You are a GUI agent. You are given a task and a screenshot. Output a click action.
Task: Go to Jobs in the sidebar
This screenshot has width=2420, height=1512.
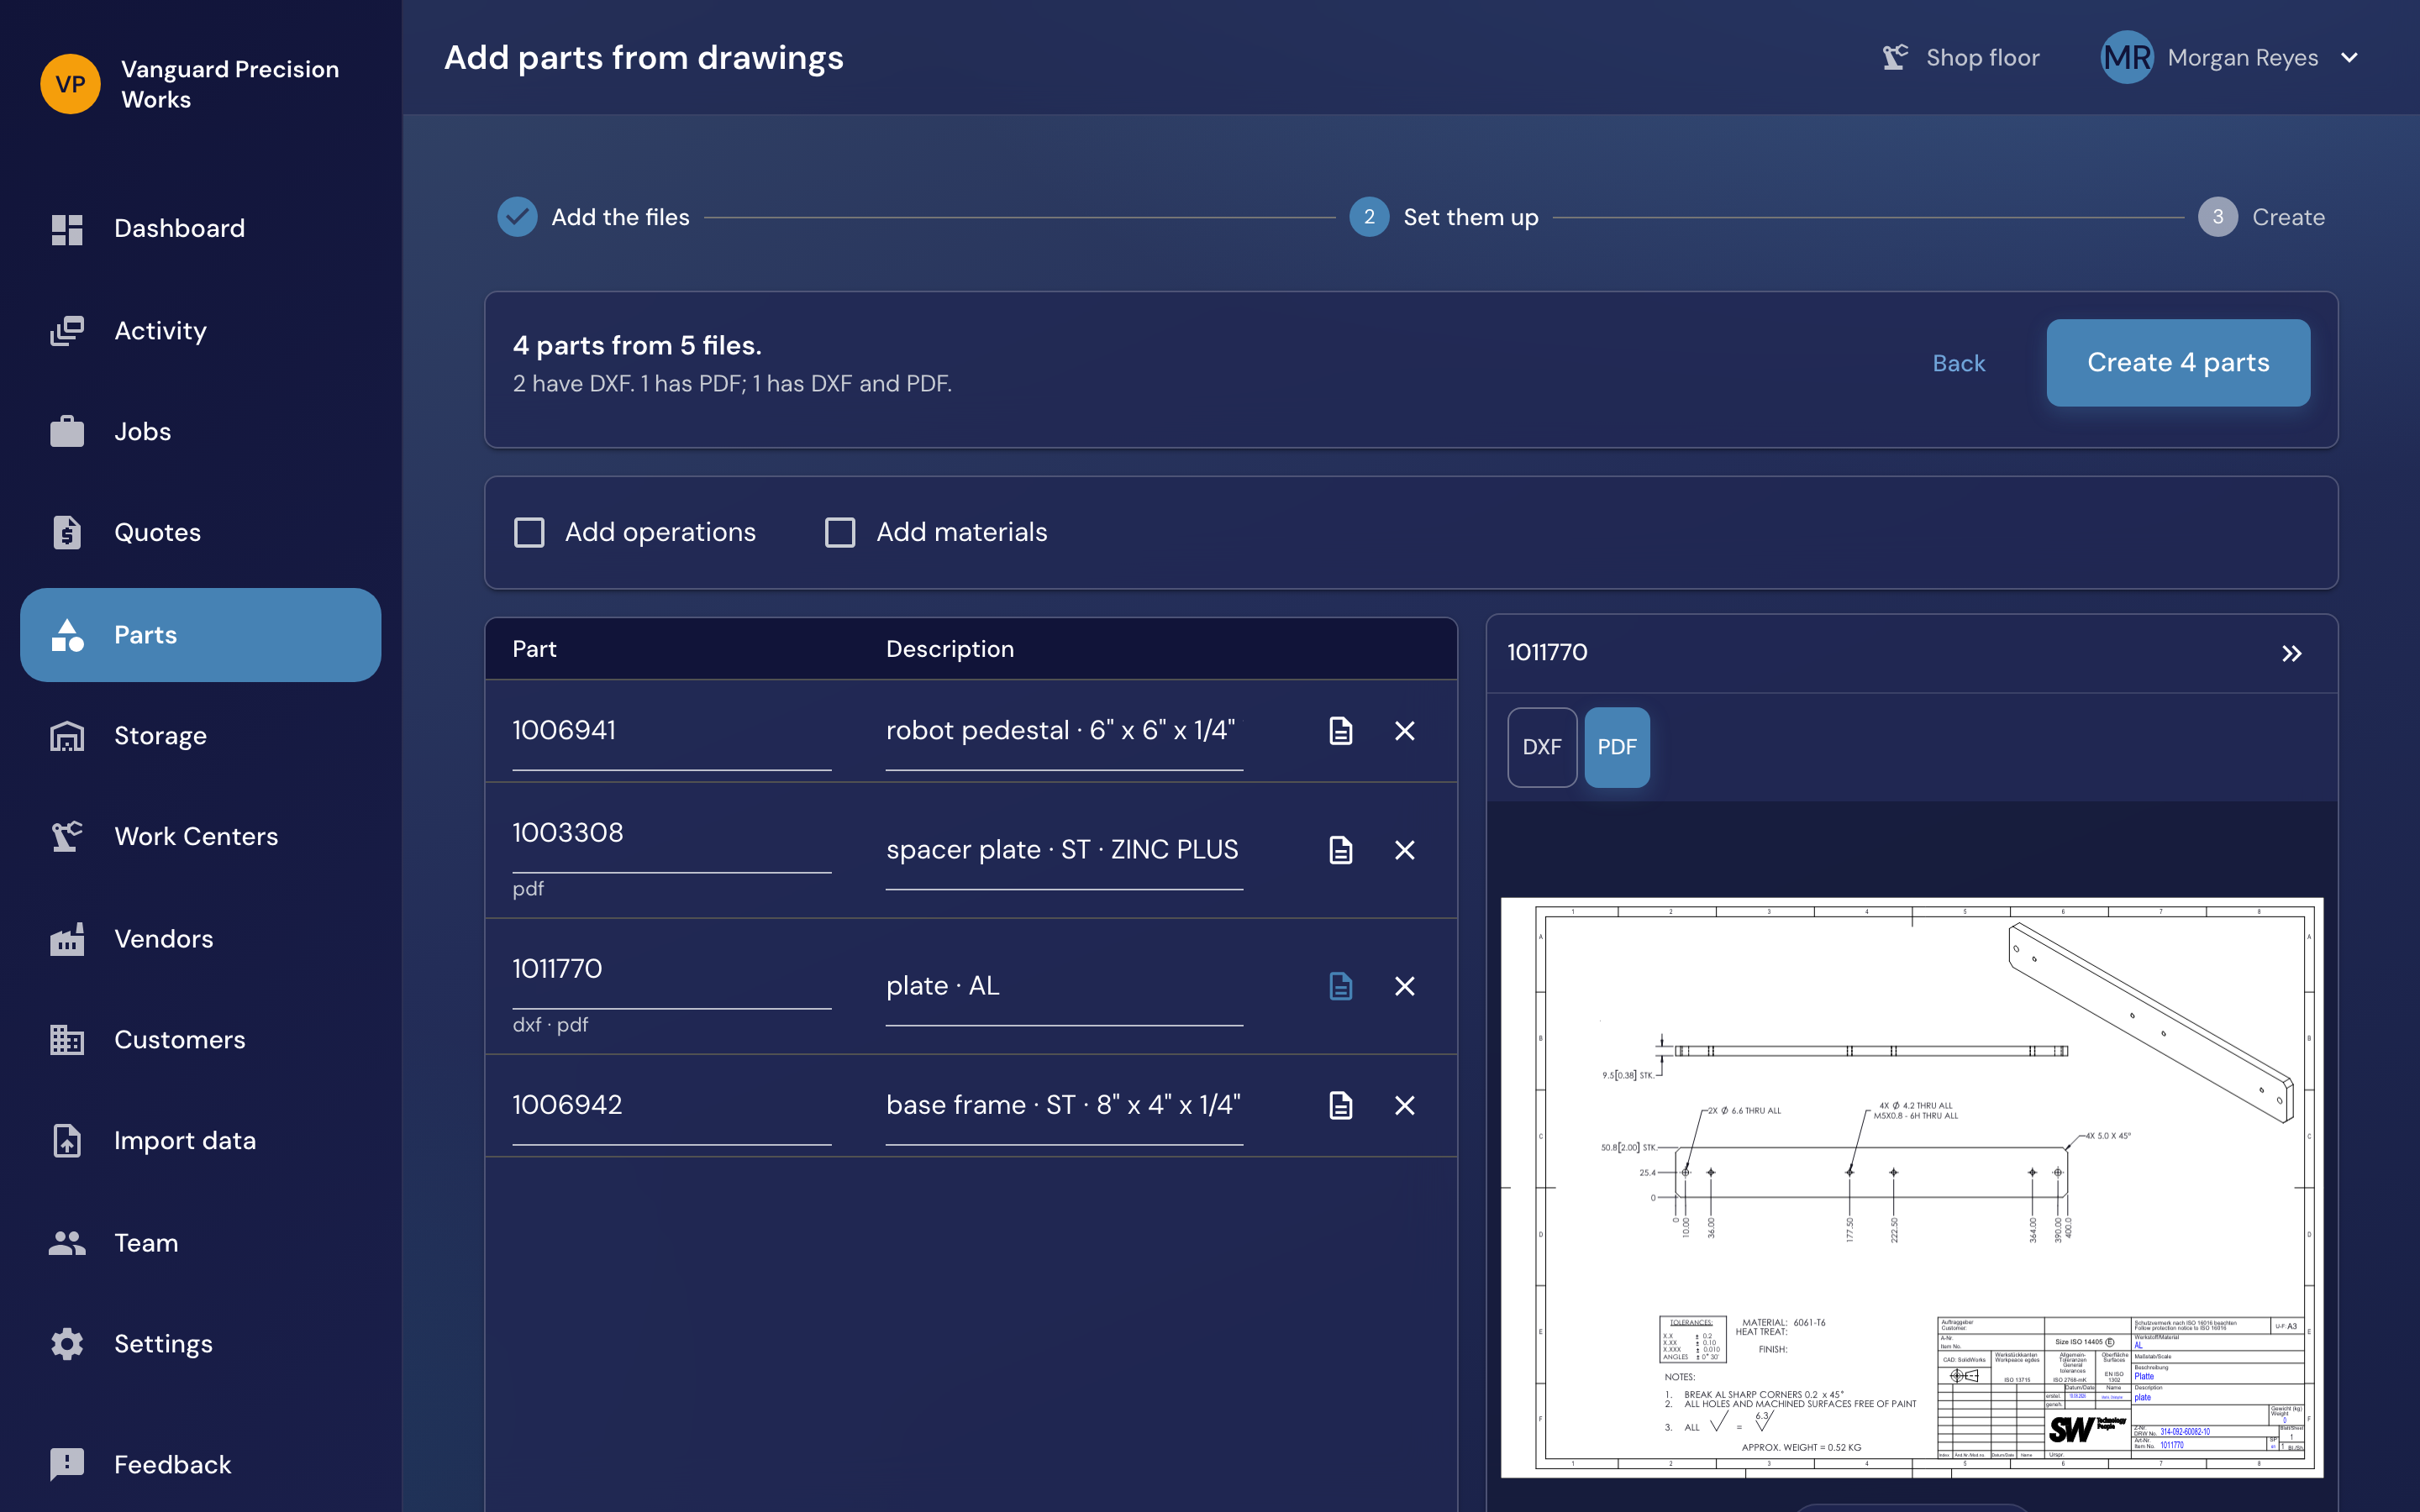[200, 431]
